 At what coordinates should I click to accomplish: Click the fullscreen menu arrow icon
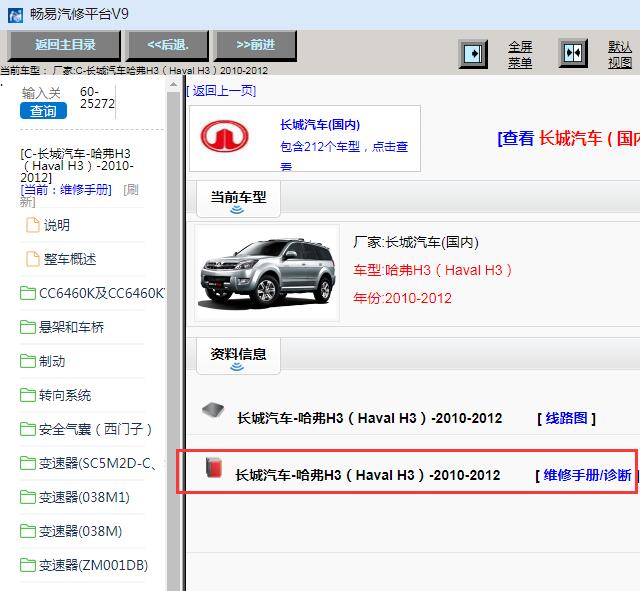pos(473,53)
